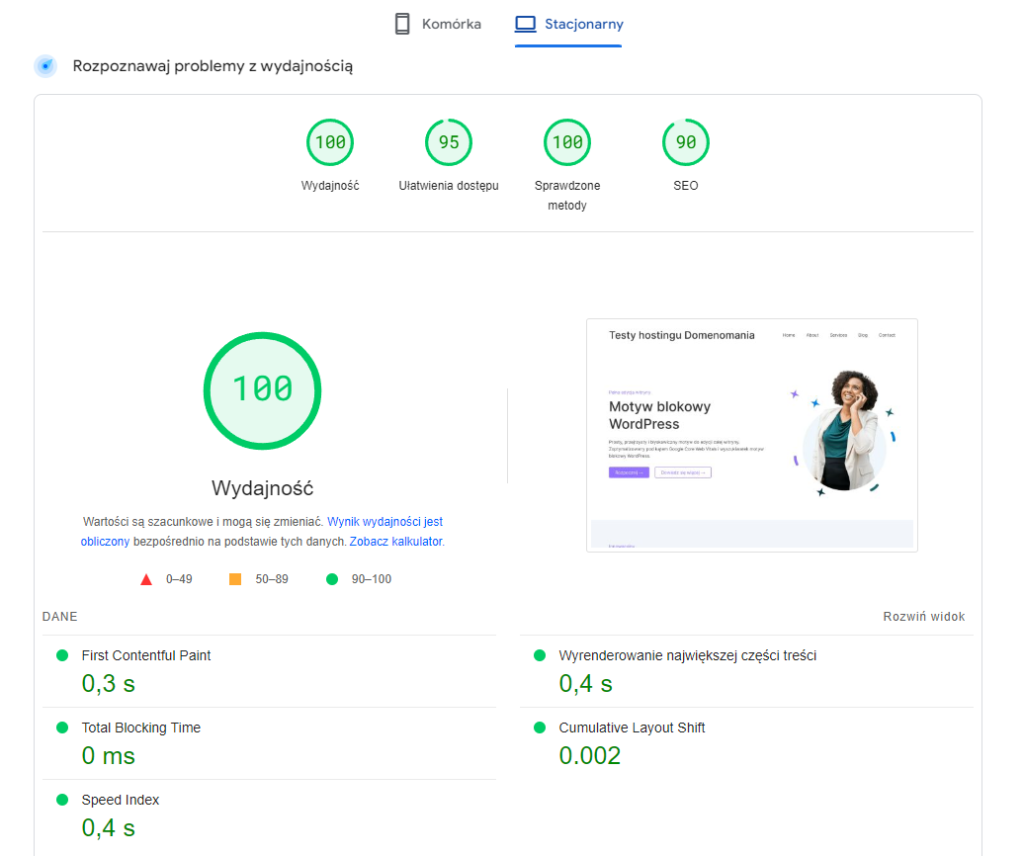Image resolution: width=1024 pixels, height=856 pixels.
Task: Click the orange square marker for 50–89 range
Action: point(237,579)
